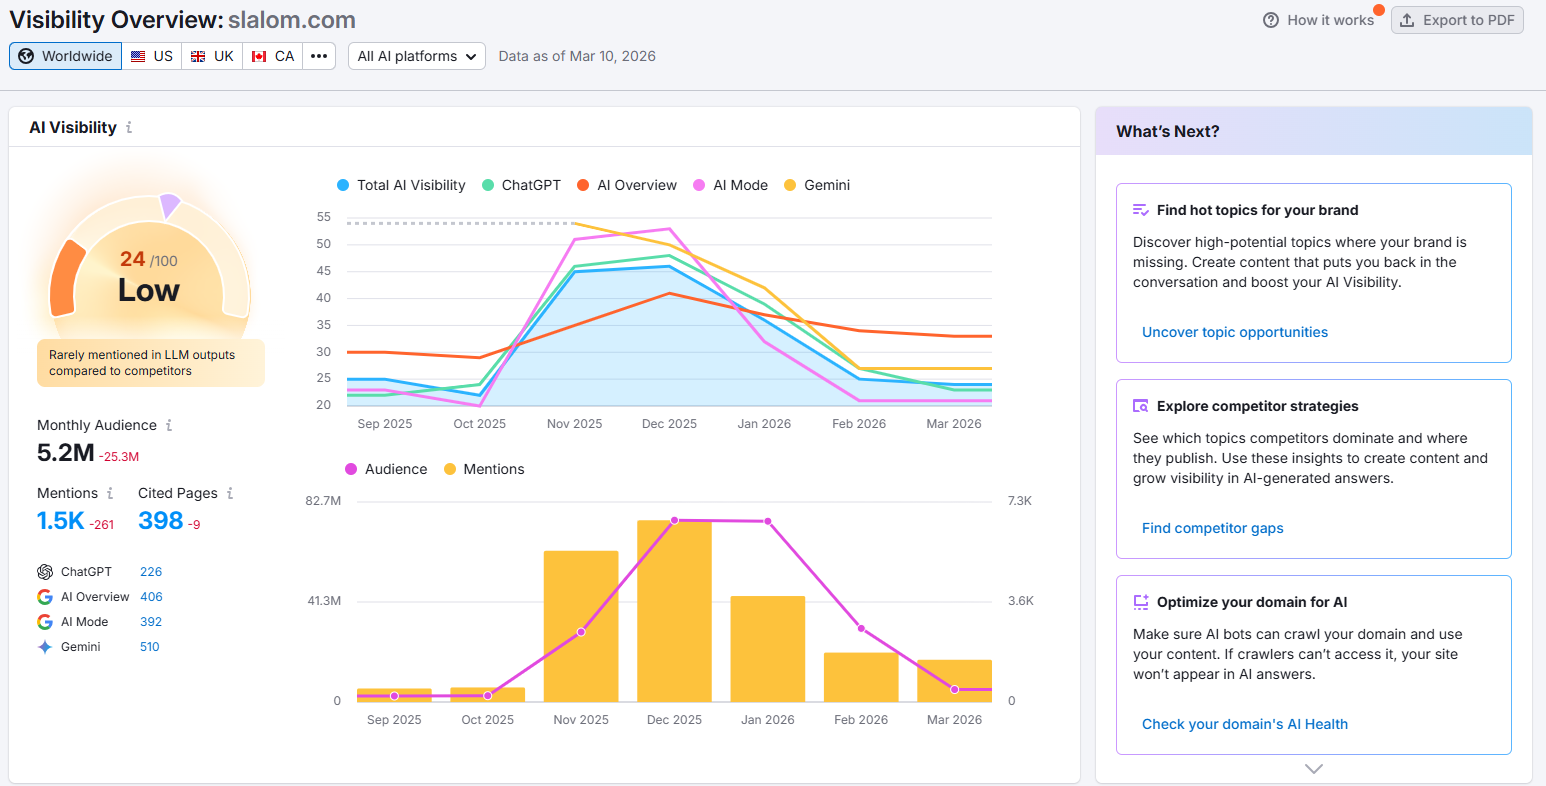
Task: Click the 398 cited pages value
Action: [161, 521]
